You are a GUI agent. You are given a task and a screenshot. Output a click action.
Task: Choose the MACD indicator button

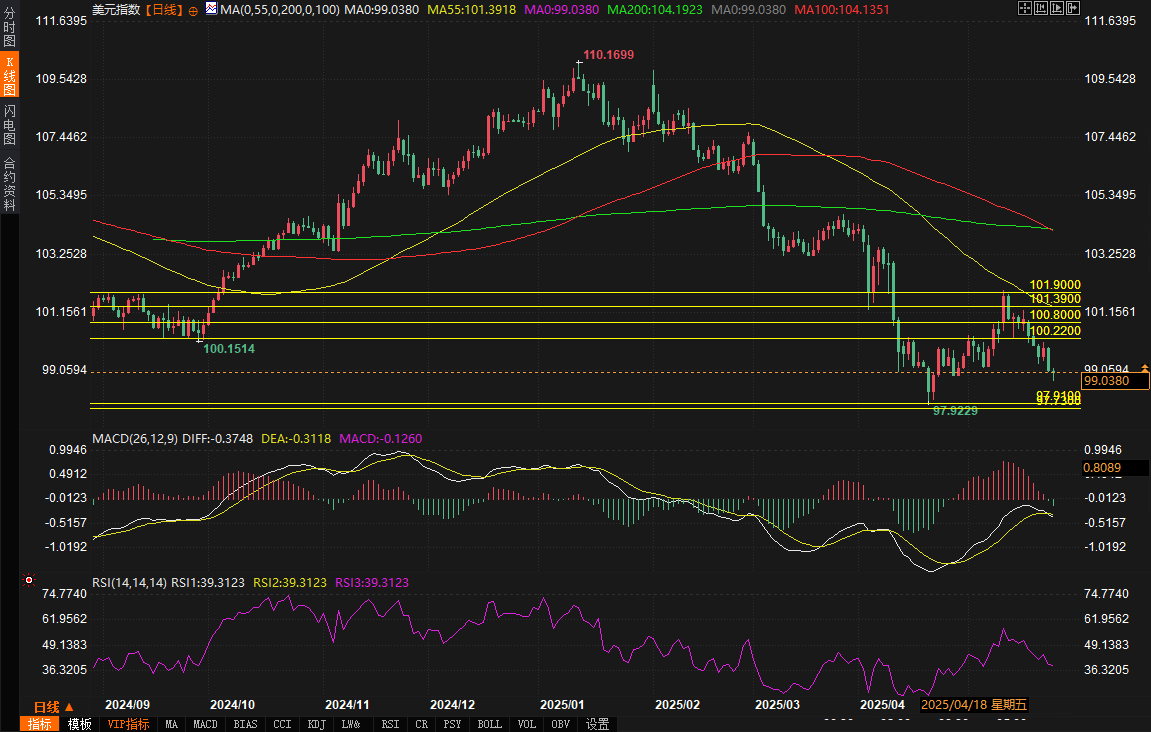[x=205, y=724]
